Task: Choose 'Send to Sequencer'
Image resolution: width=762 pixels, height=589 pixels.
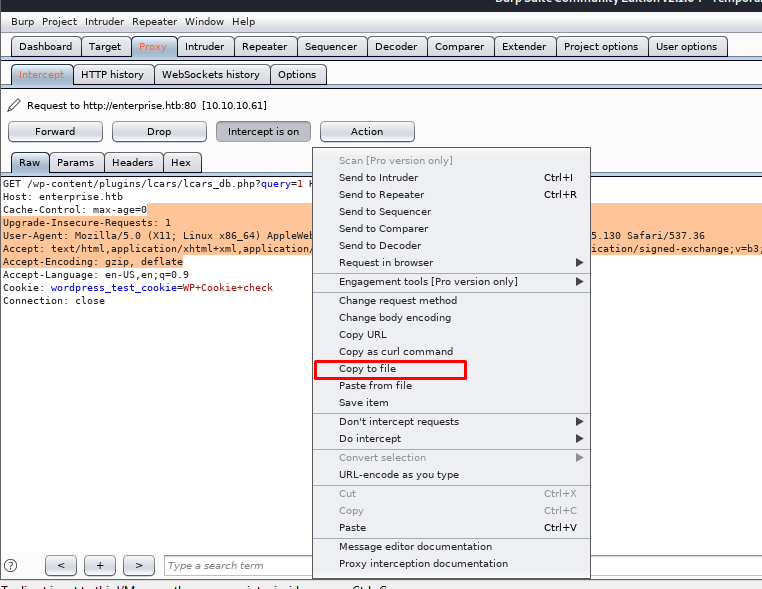Action: (451, 211)
